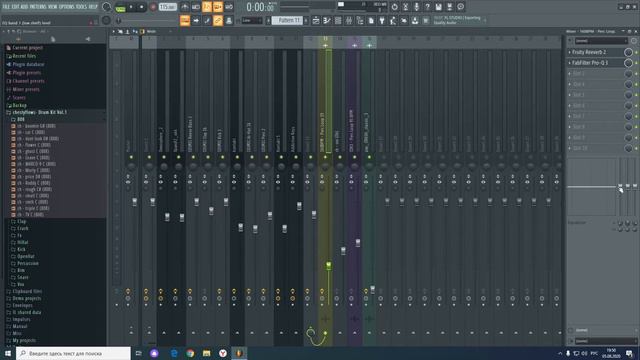
Task: Expand Channel presets folder
Action: click(x=28, y=81)
